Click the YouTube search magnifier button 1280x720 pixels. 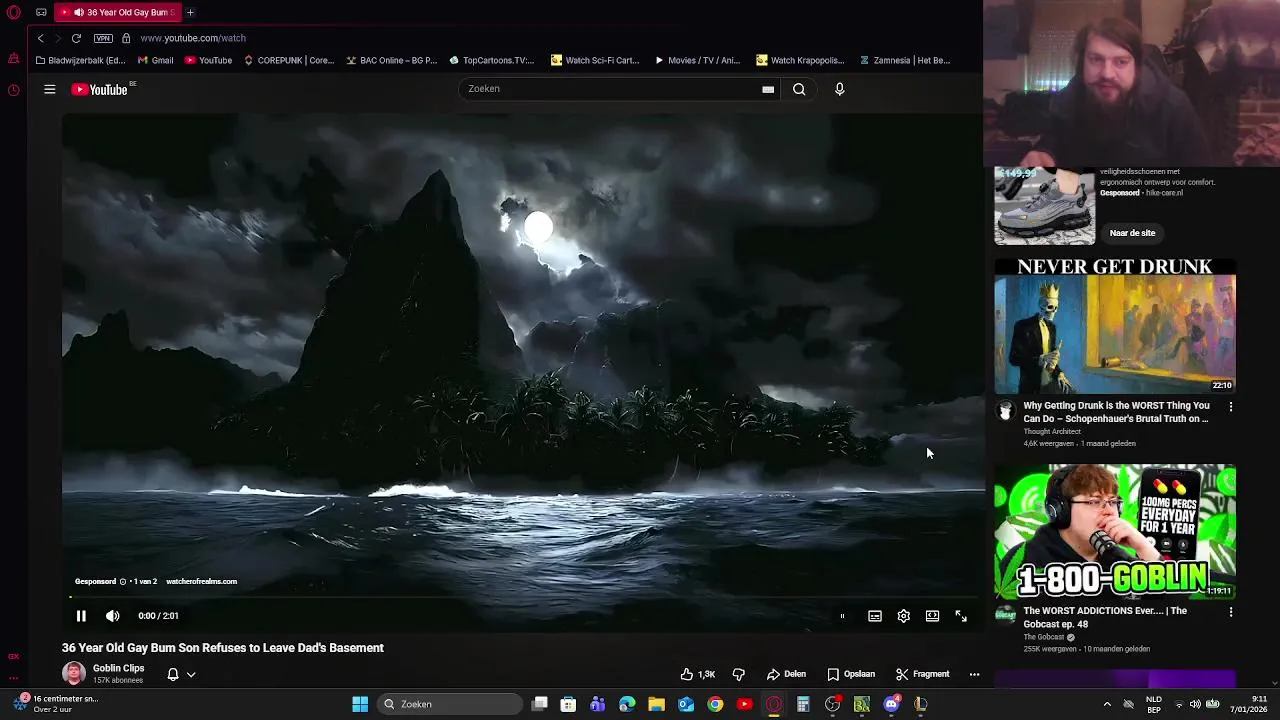799,89
